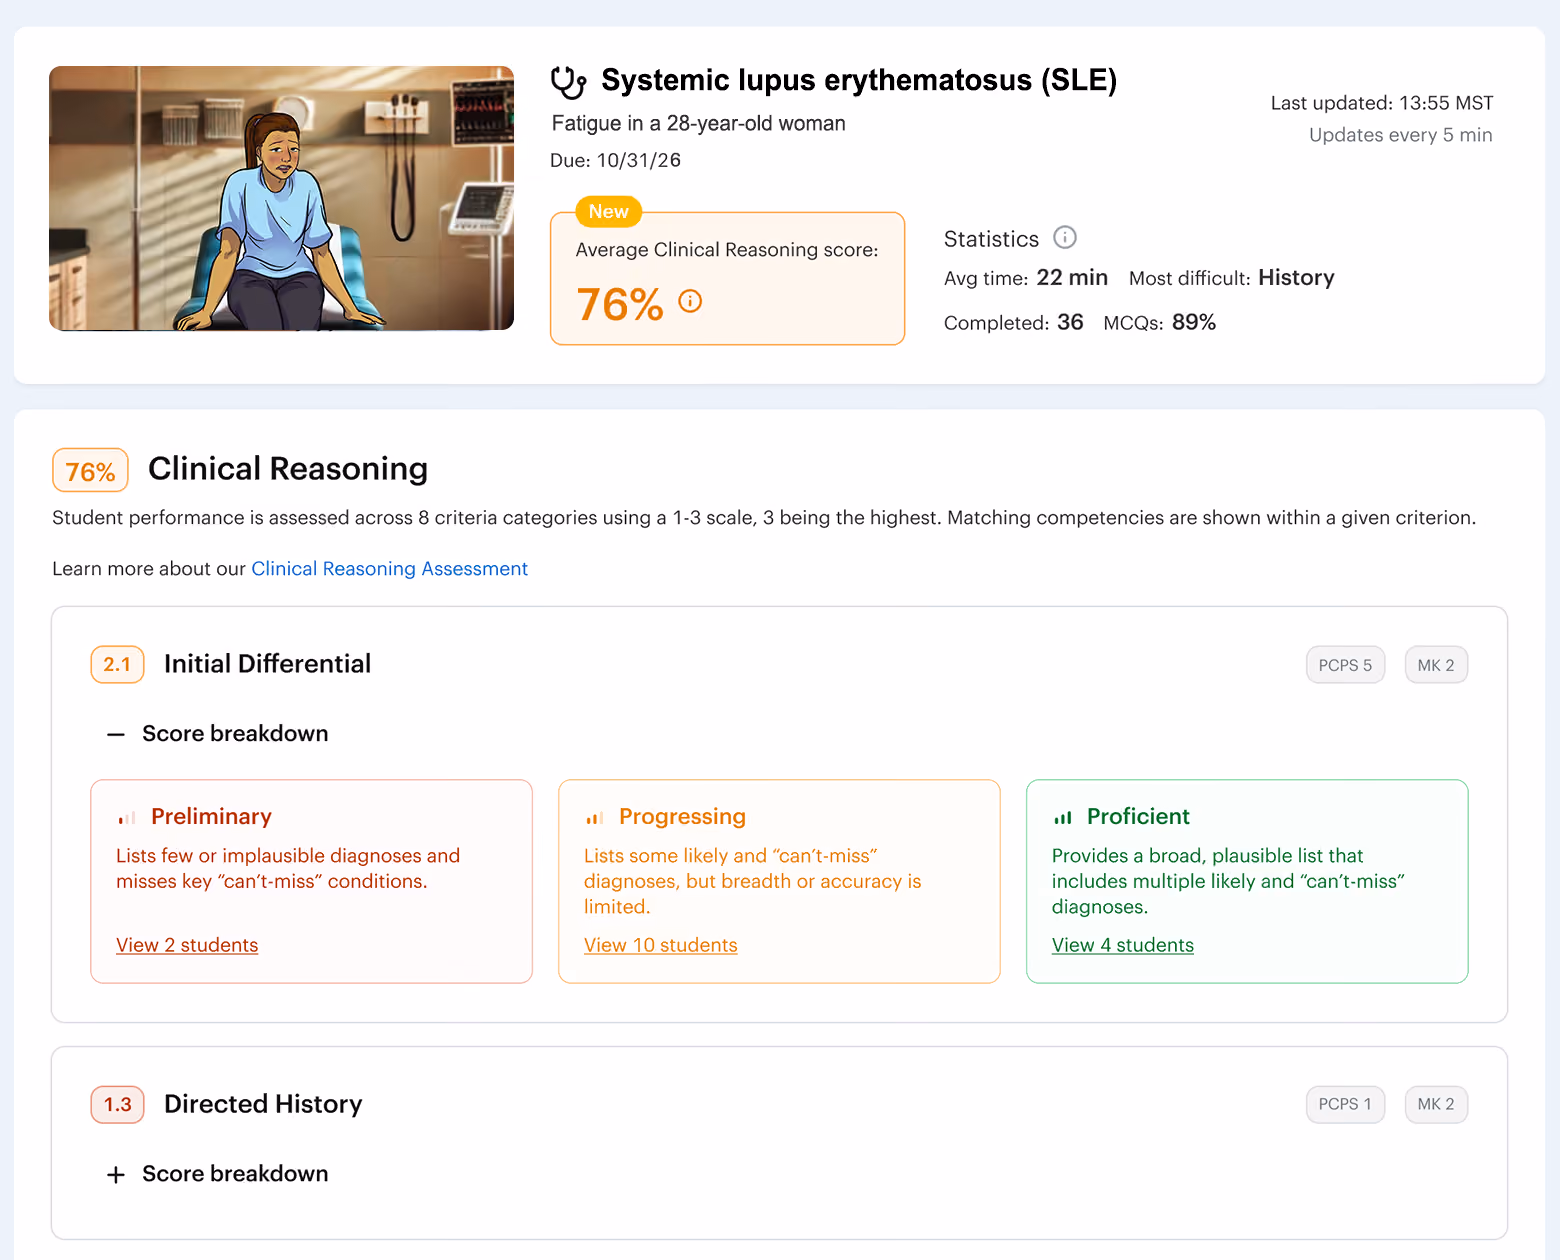Image resolution: width=1560 pixels, height=1260 pixels.
Task: Click the PCPS 5 competency tag
Action: click(1345, 665)
